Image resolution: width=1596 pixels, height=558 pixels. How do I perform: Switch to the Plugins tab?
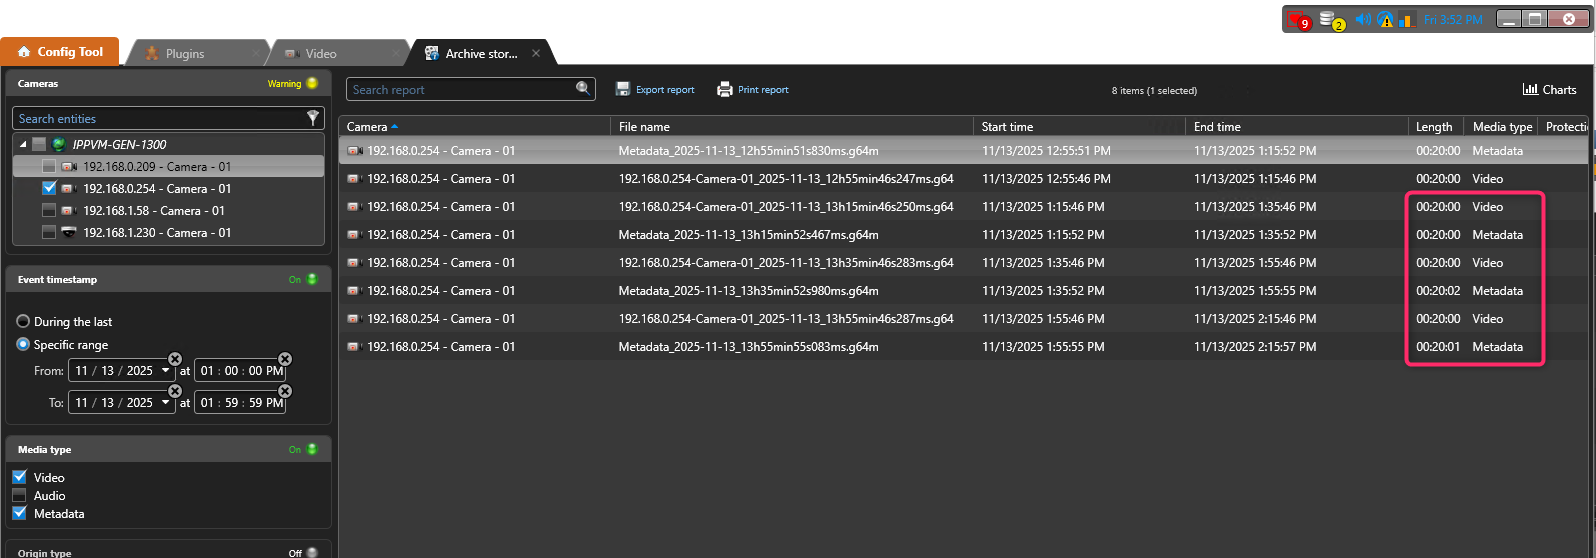(x=184, y=54)
